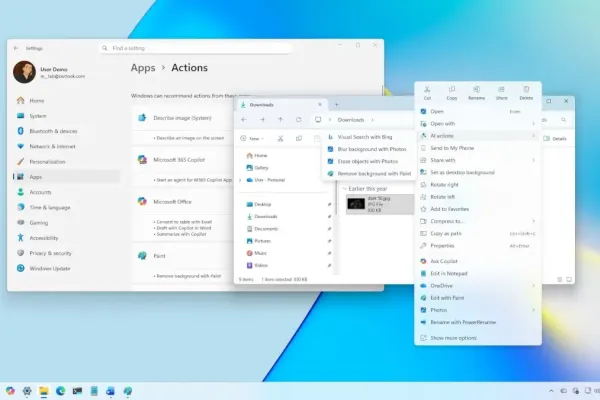Open Windows Update in Settings sidebar
The height and width of the screenshot is (400, 600).
(x=66, y=269)
